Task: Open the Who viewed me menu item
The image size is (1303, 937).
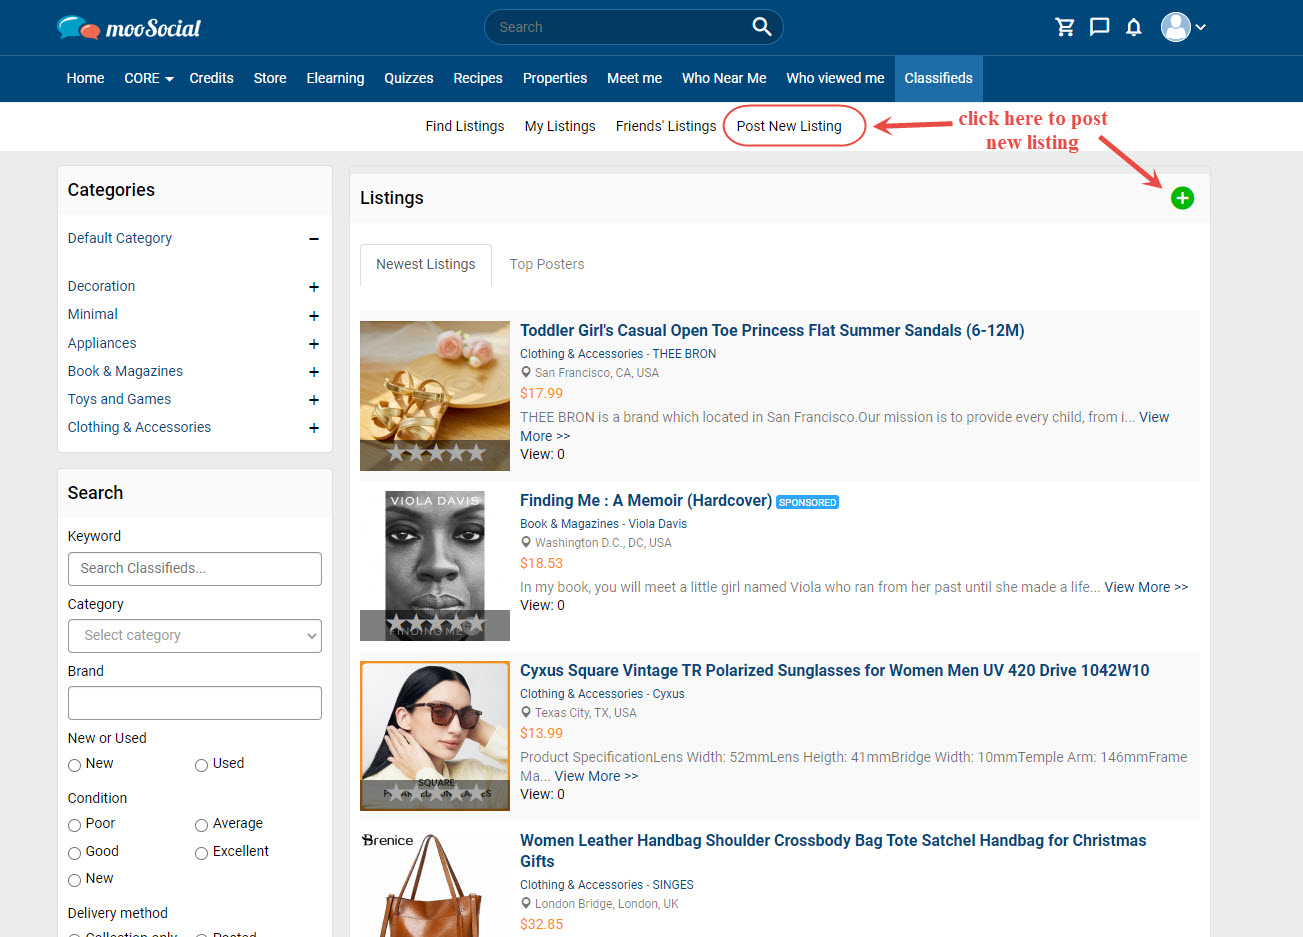Action: (835, 78)
